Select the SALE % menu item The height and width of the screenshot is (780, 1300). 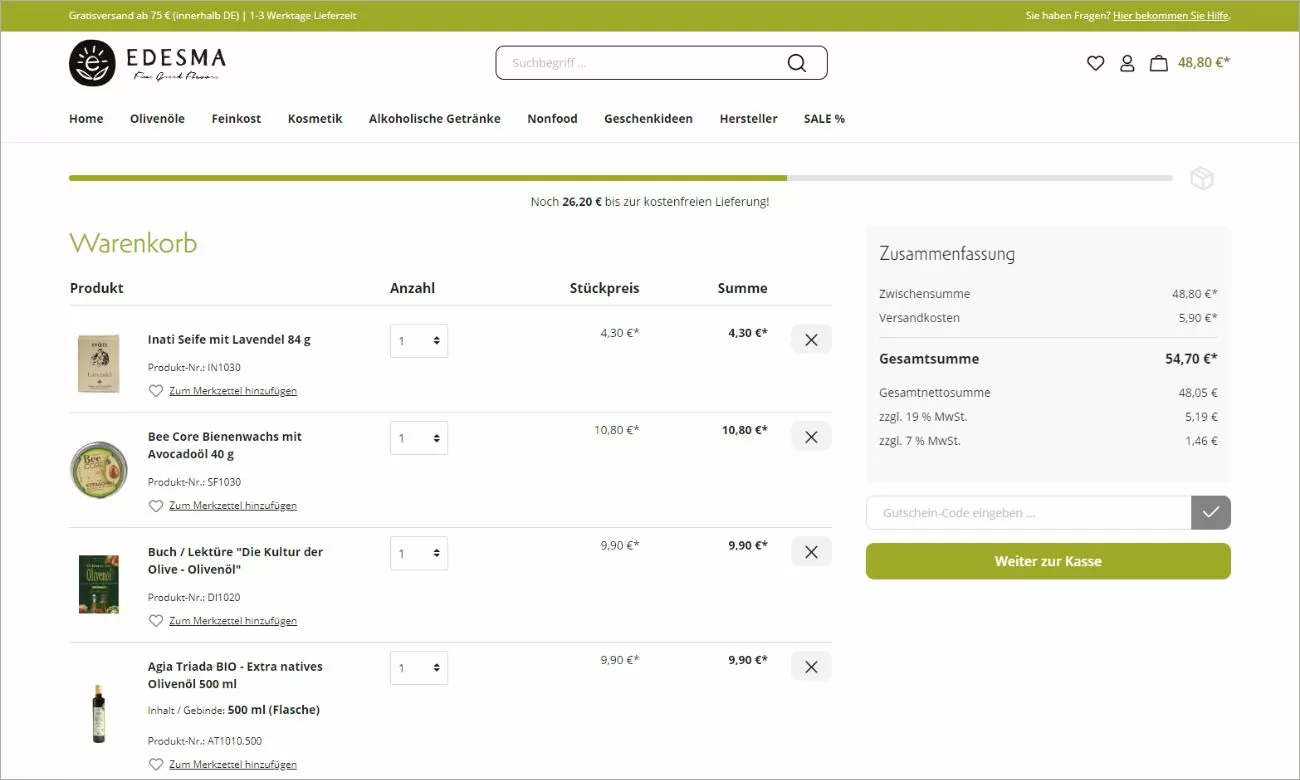[x=824, y=118]
